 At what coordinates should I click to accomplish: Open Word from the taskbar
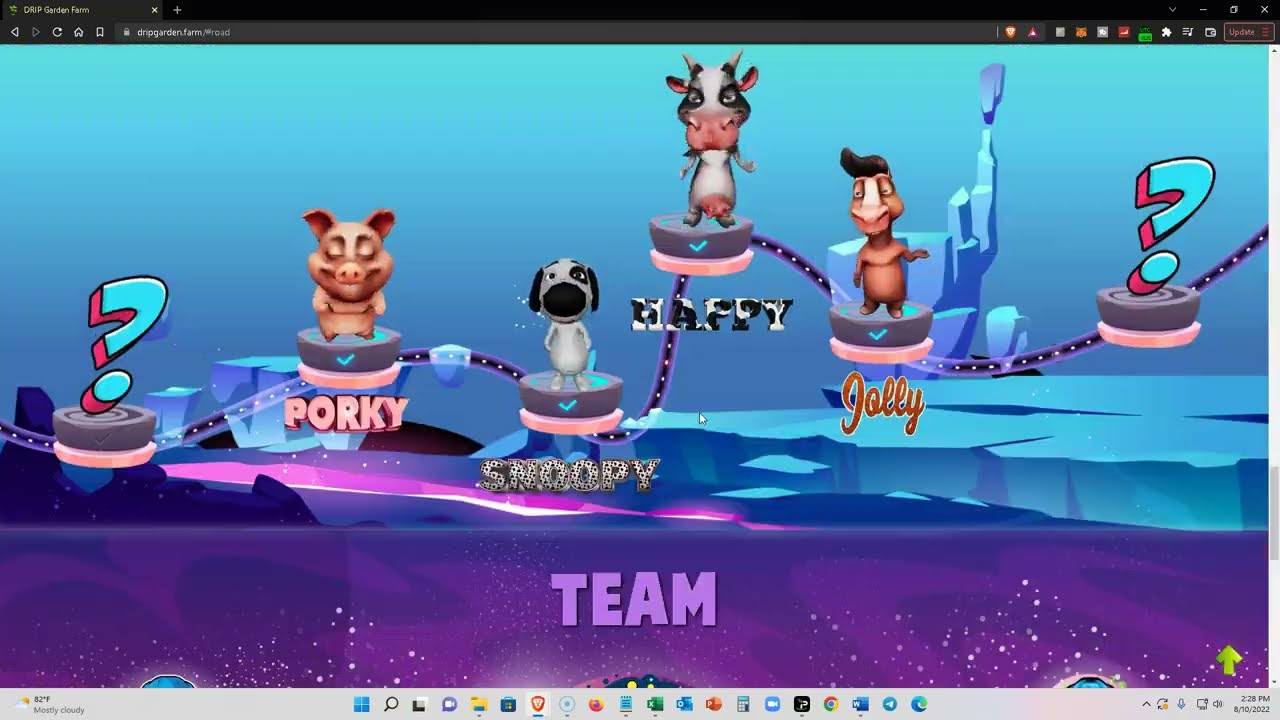[860, 704]
